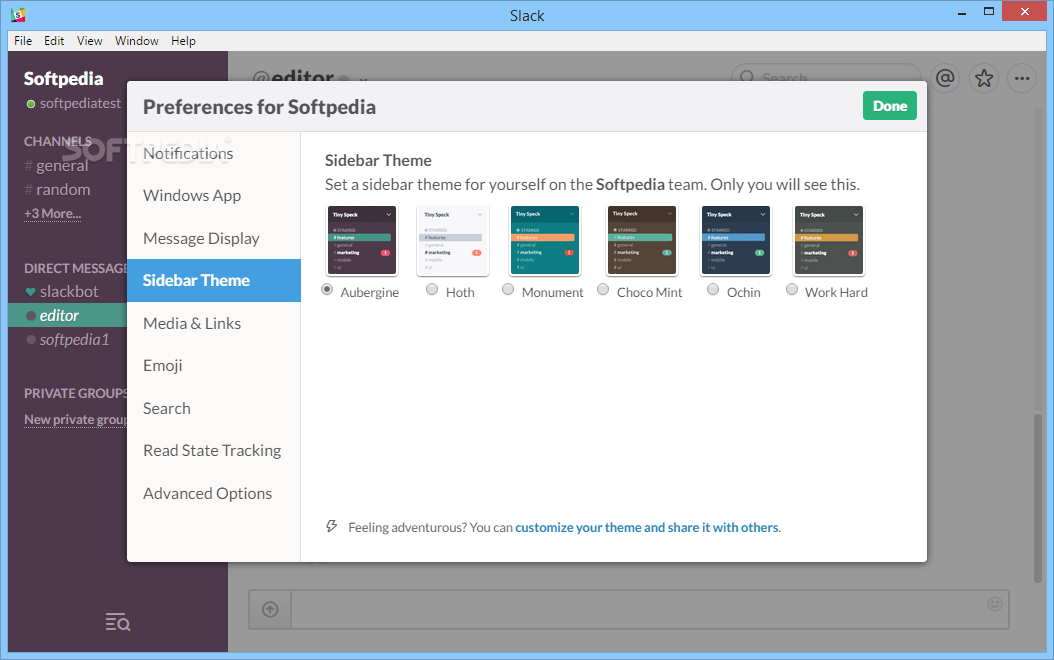Select the Aubergine theme radio button

327,290
